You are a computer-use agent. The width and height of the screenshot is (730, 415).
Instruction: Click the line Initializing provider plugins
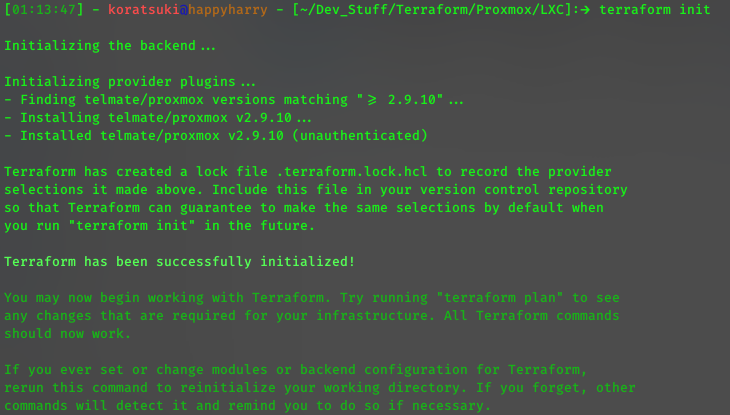(x=130, y=82)
